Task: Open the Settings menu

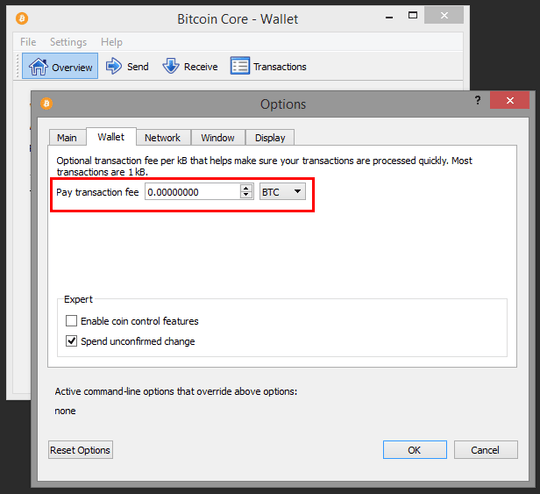Action: point(68,42)
